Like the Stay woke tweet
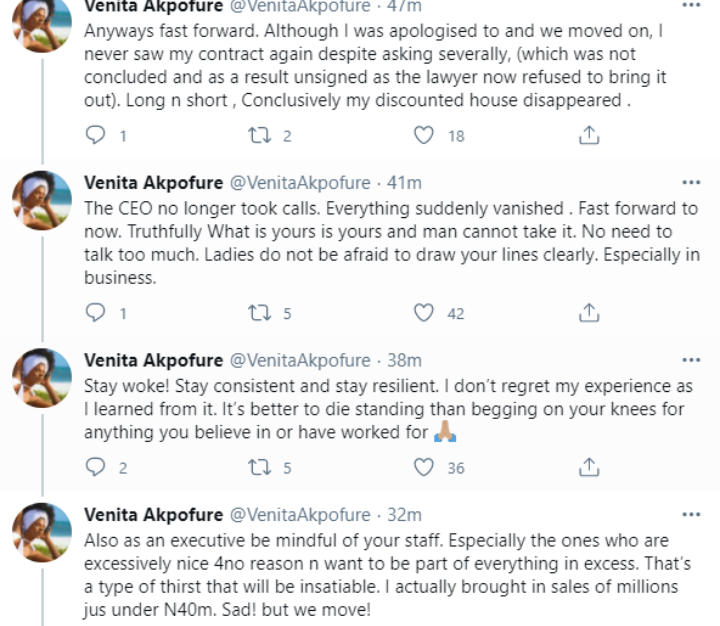Viewport: 720px width, 626px height. [x=426, y=467]
